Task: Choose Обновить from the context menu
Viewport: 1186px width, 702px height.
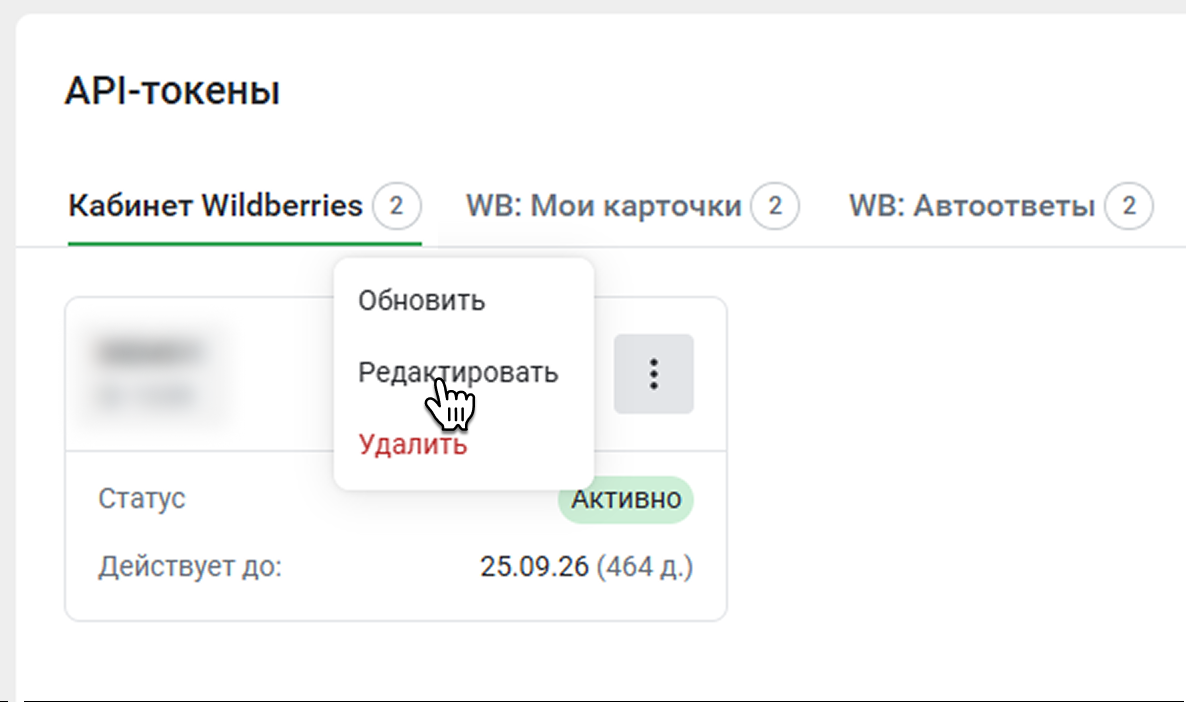Action: [x=422, y=300]
